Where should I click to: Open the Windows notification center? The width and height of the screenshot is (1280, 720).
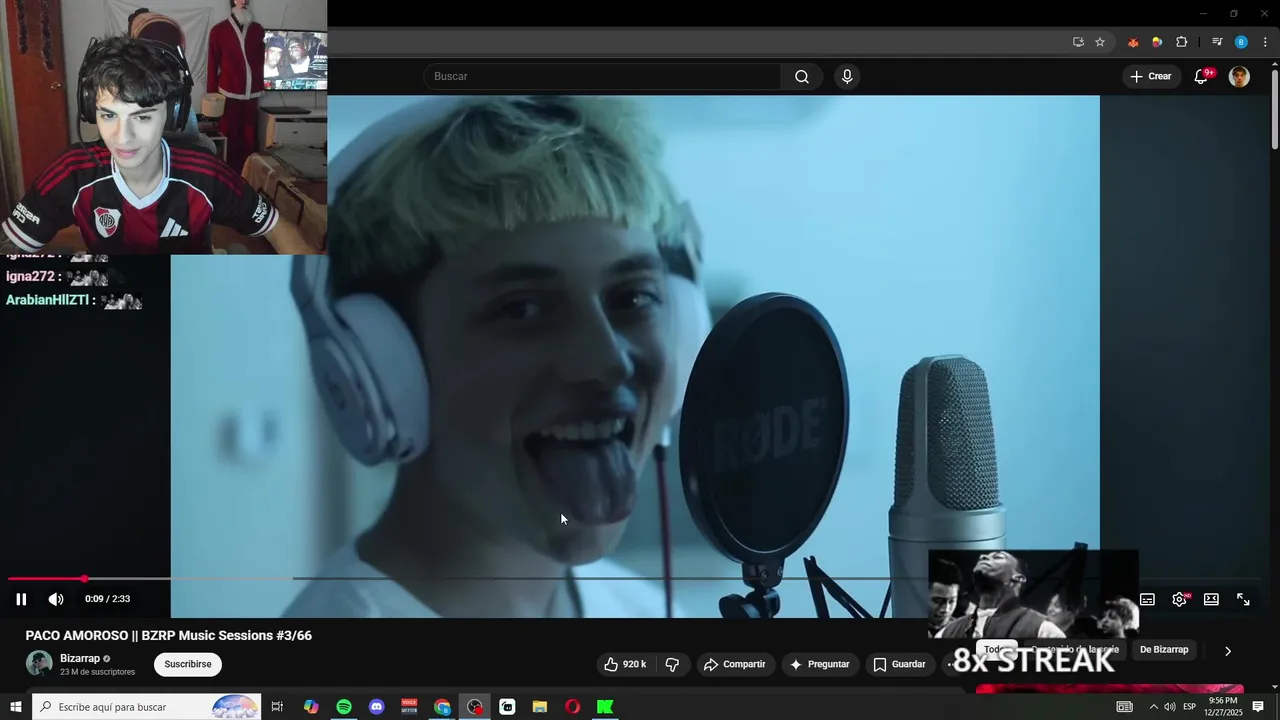pyautogui.click(x=1258, y=707)
